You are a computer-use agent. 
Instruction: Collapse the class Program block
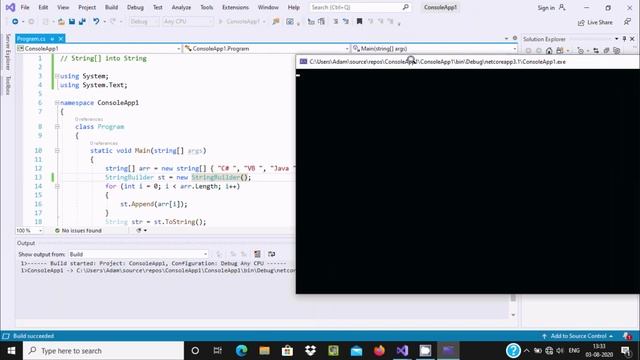pyautogui.click(x=57, y=127)
